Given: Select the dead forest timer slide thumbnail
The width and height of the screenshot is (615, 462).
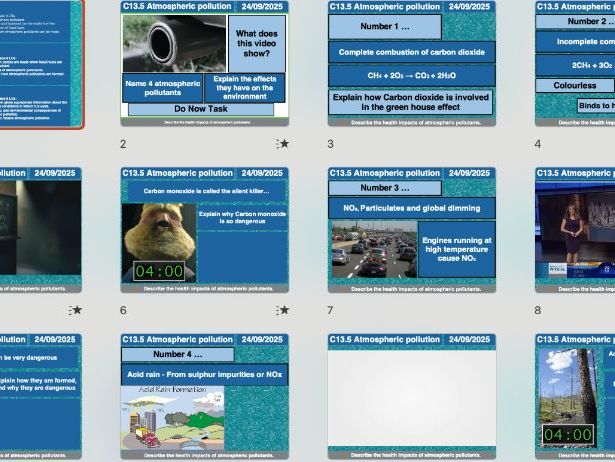Looking at the screenshot, I should click(x=575, y=397).
